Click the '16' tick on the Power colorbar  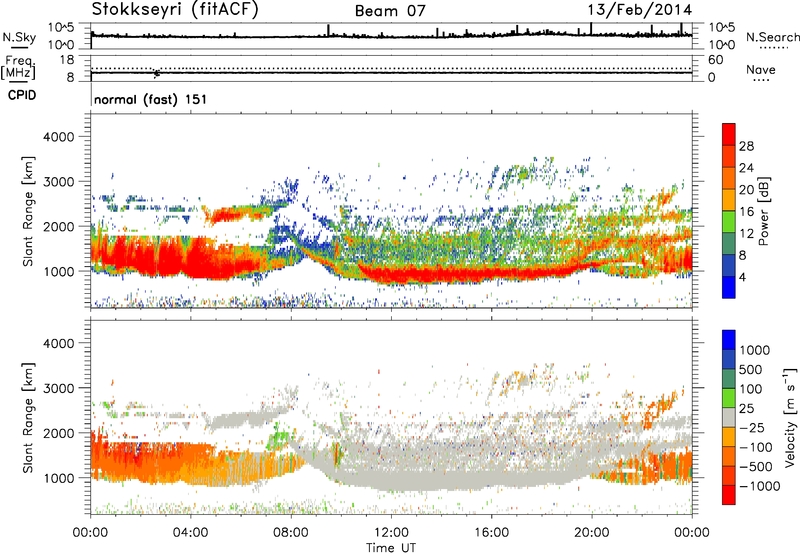point(746,212)
